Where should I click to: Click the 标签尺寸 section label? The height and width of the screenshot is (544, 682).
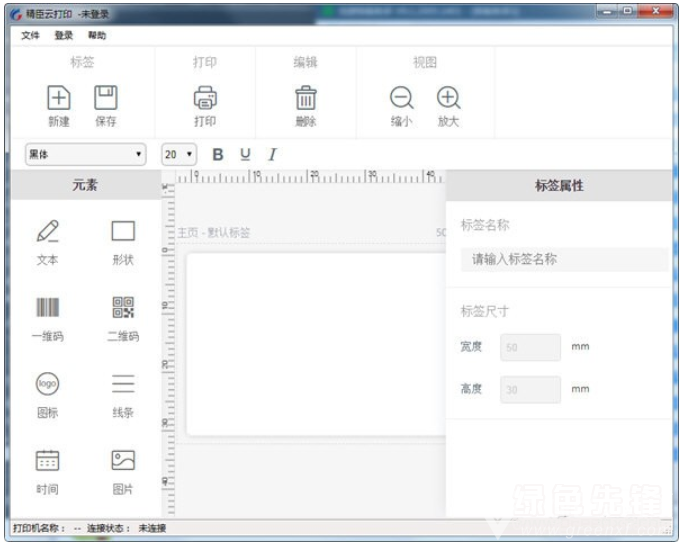tap(485, 311)
